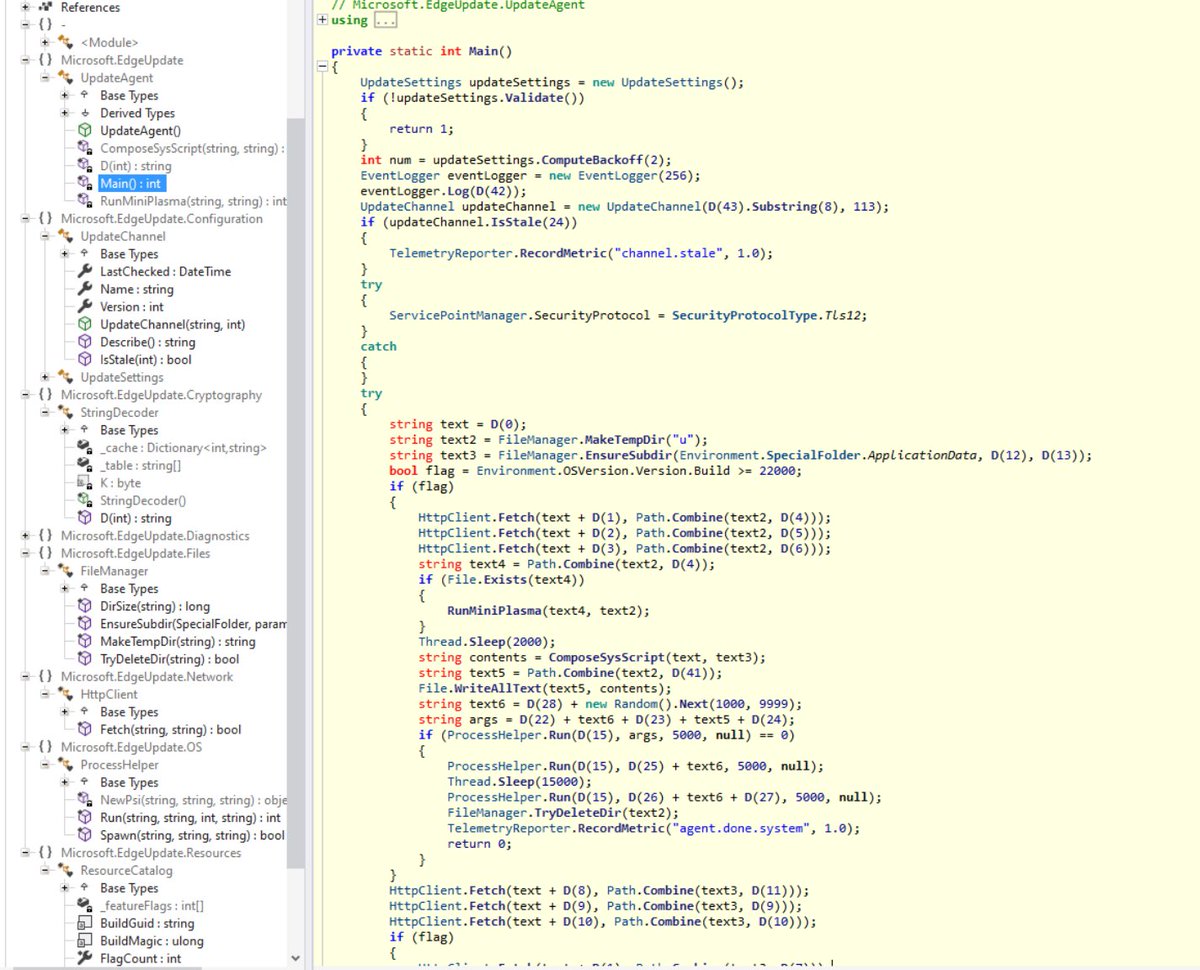Expand the Derived Types node
The width and height of the screenshot is (1200, 970).
[x=64, y=113]
